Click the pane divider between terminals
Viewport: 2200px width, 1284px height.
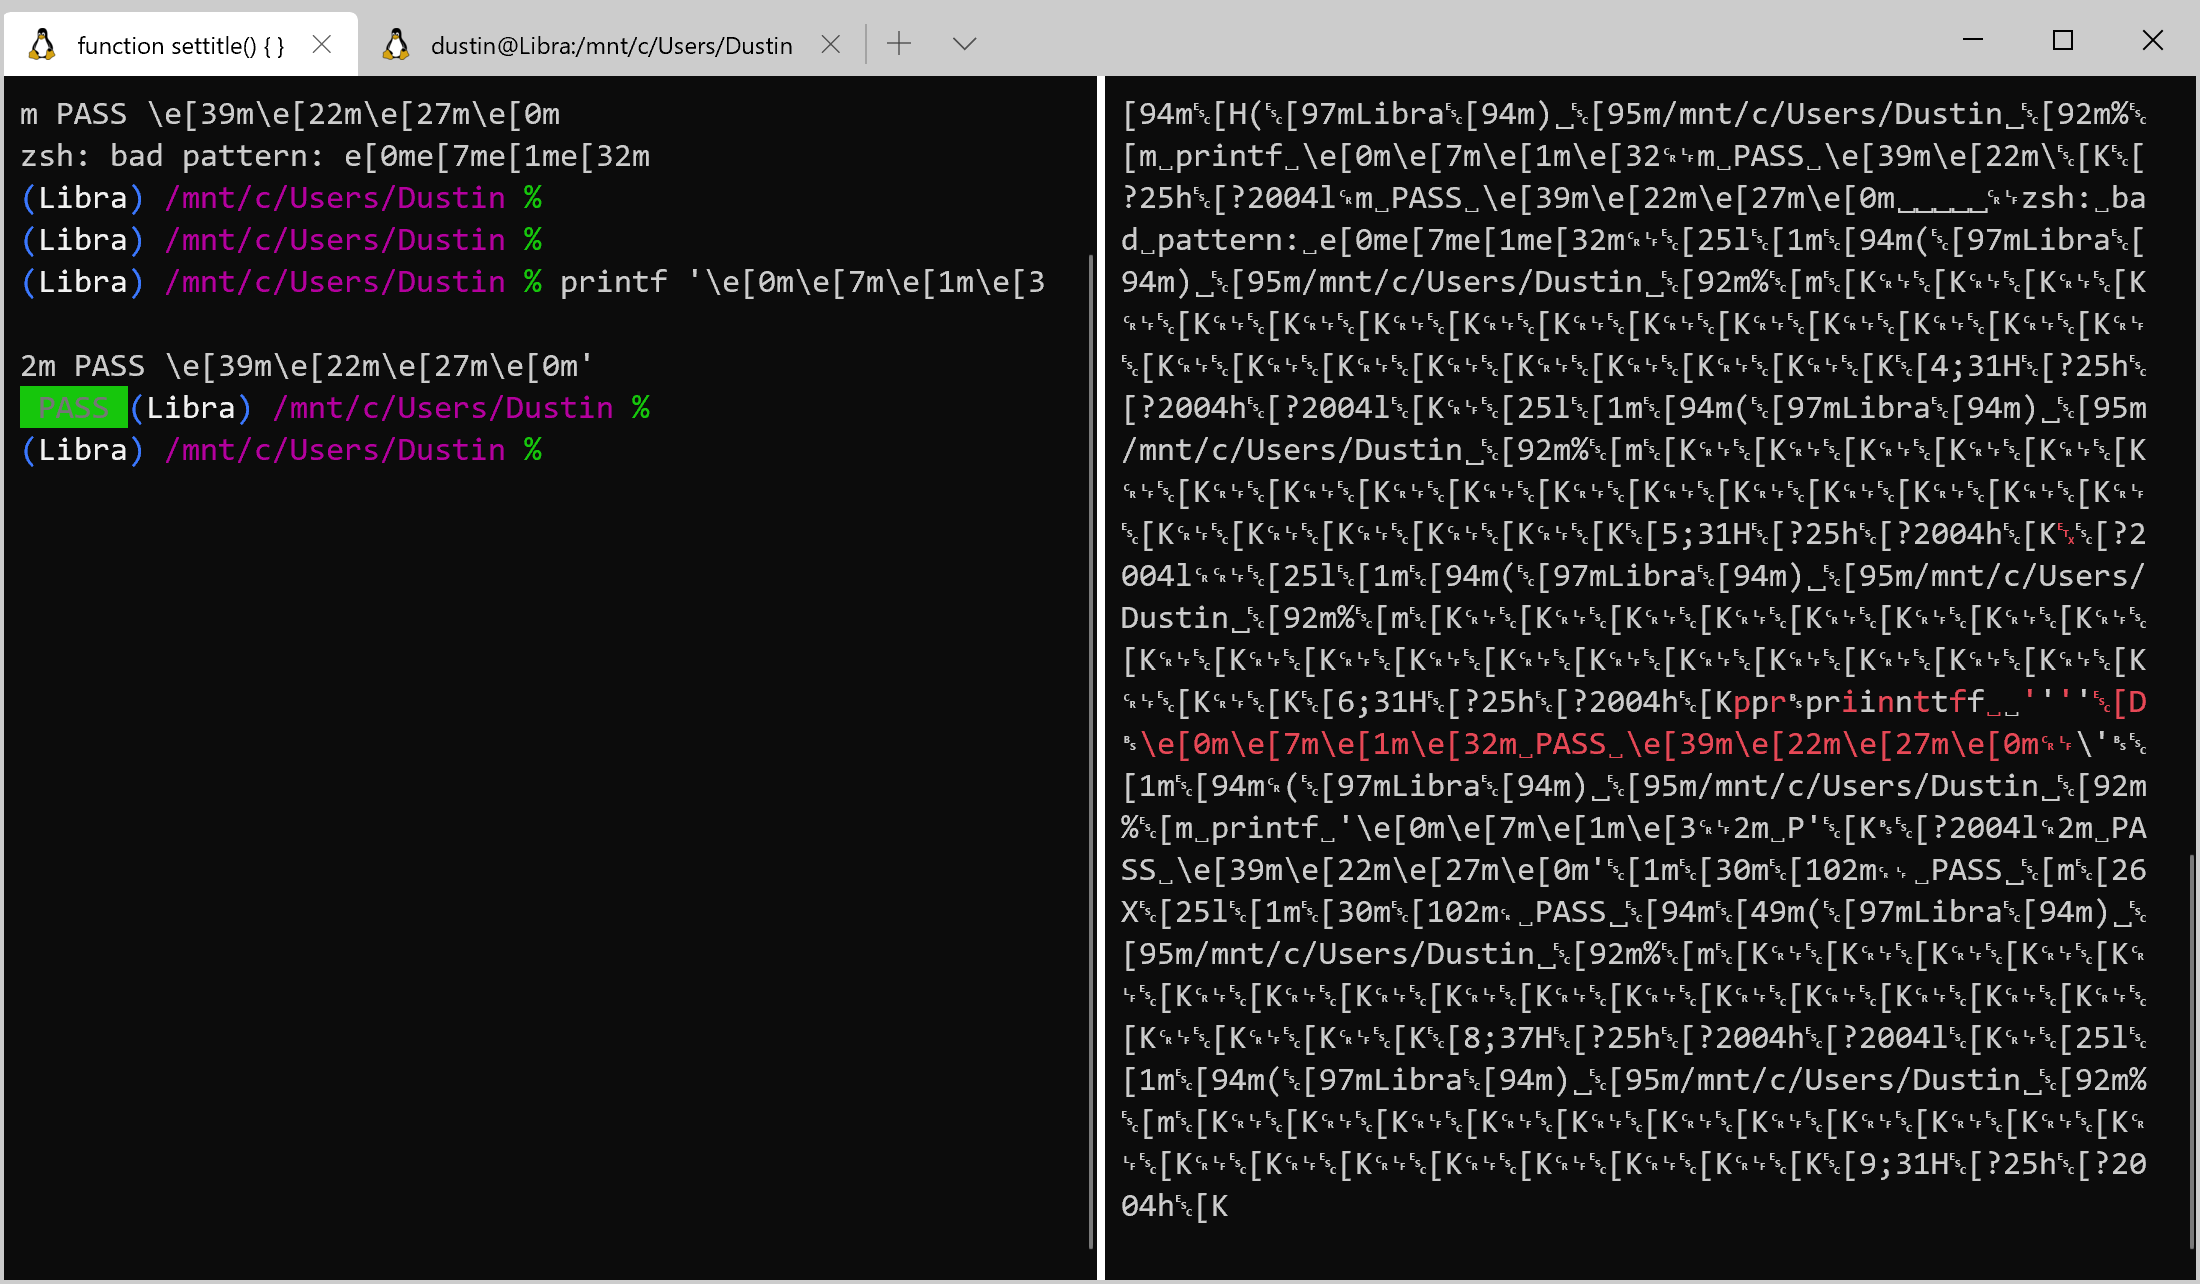click(1100, 680)
